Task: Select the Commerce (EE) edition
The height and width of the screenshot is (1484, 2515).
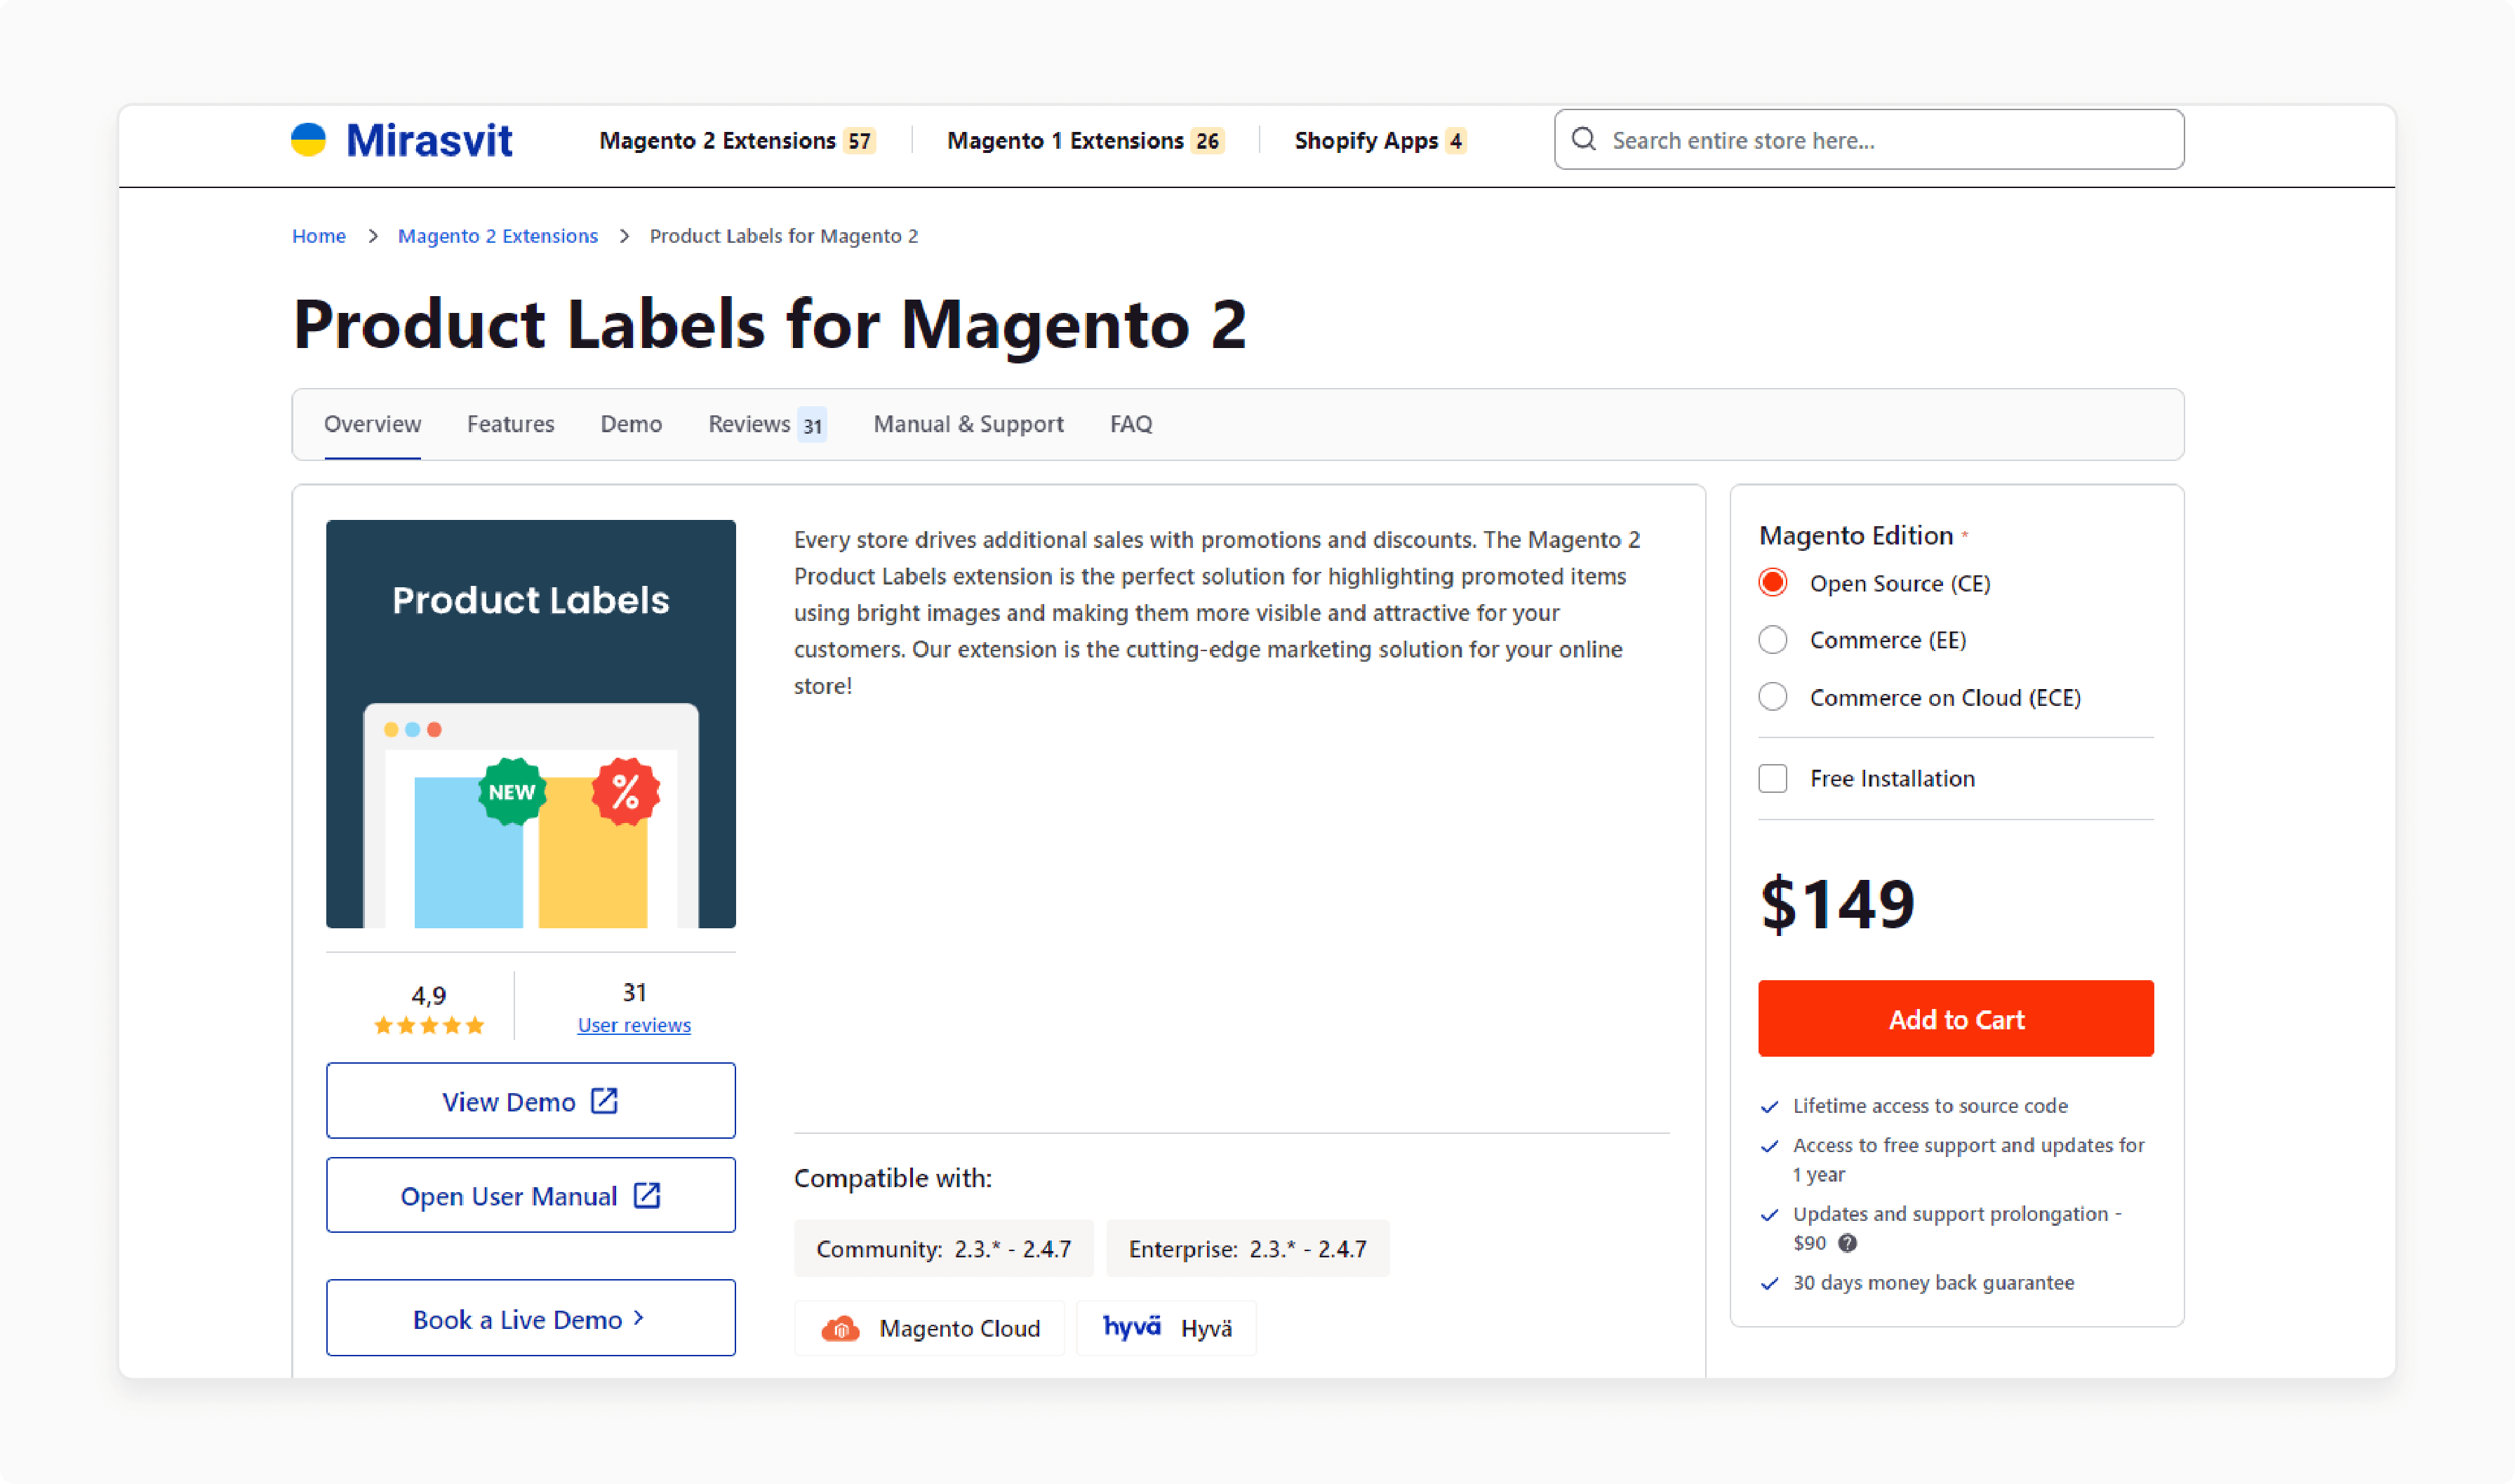Action: click(x=1773, y=640)
